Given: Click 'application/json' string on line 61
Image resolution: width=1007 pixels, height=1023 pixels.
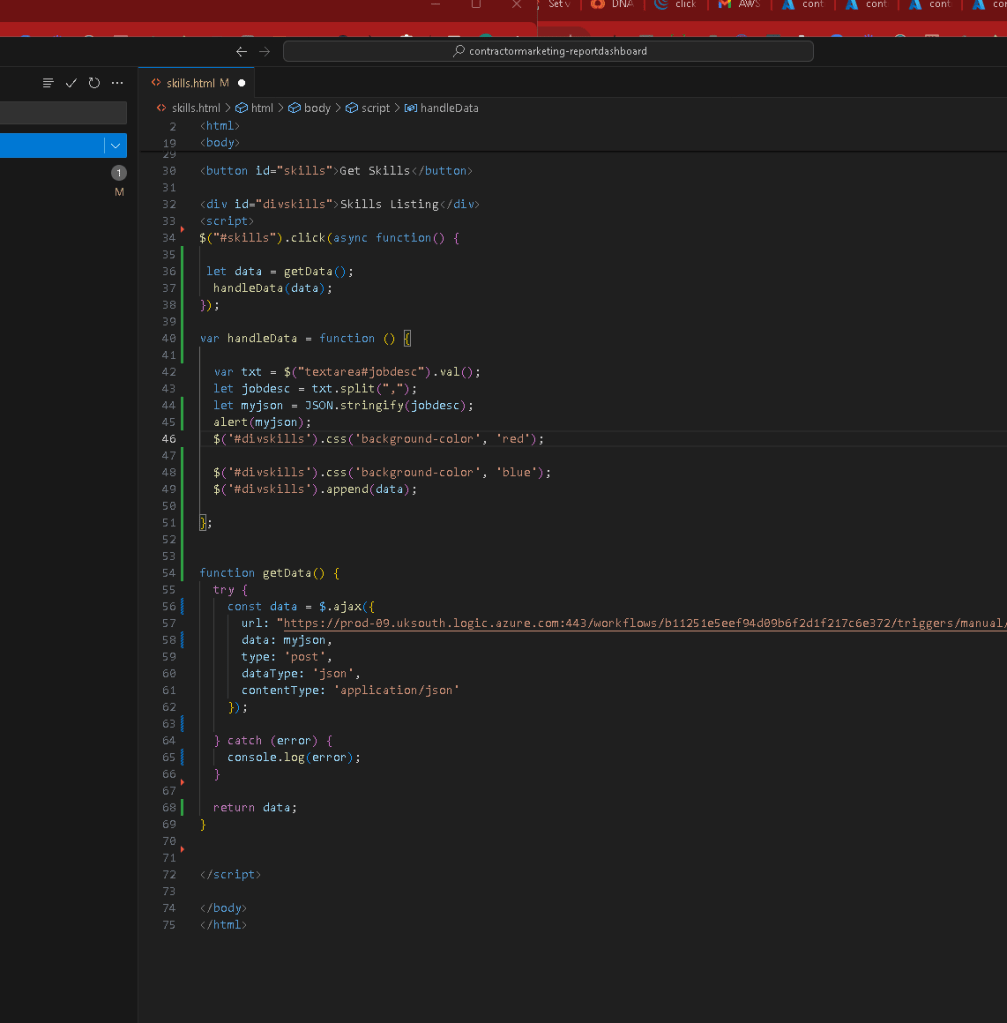Looking at the screenshot, I should coord(397,690).
